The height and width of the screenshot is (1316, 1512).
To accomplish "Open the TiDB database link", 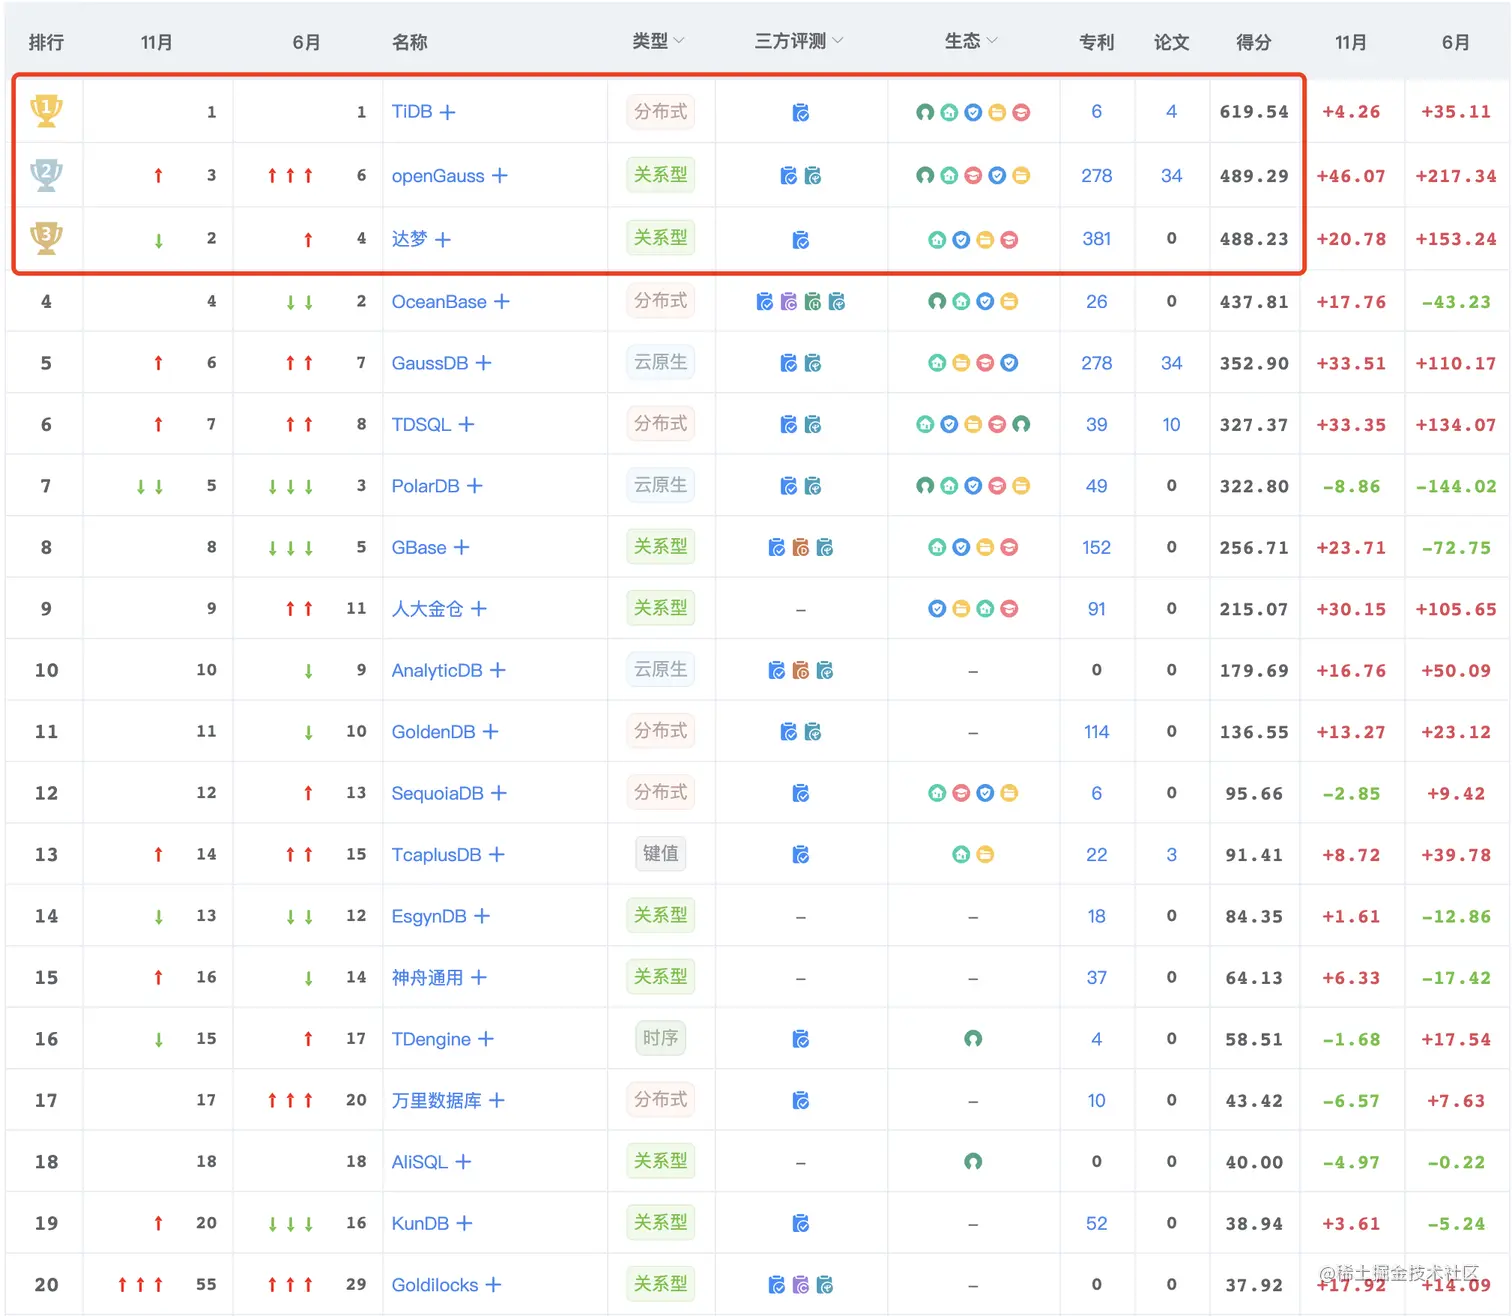I will 412,112.
